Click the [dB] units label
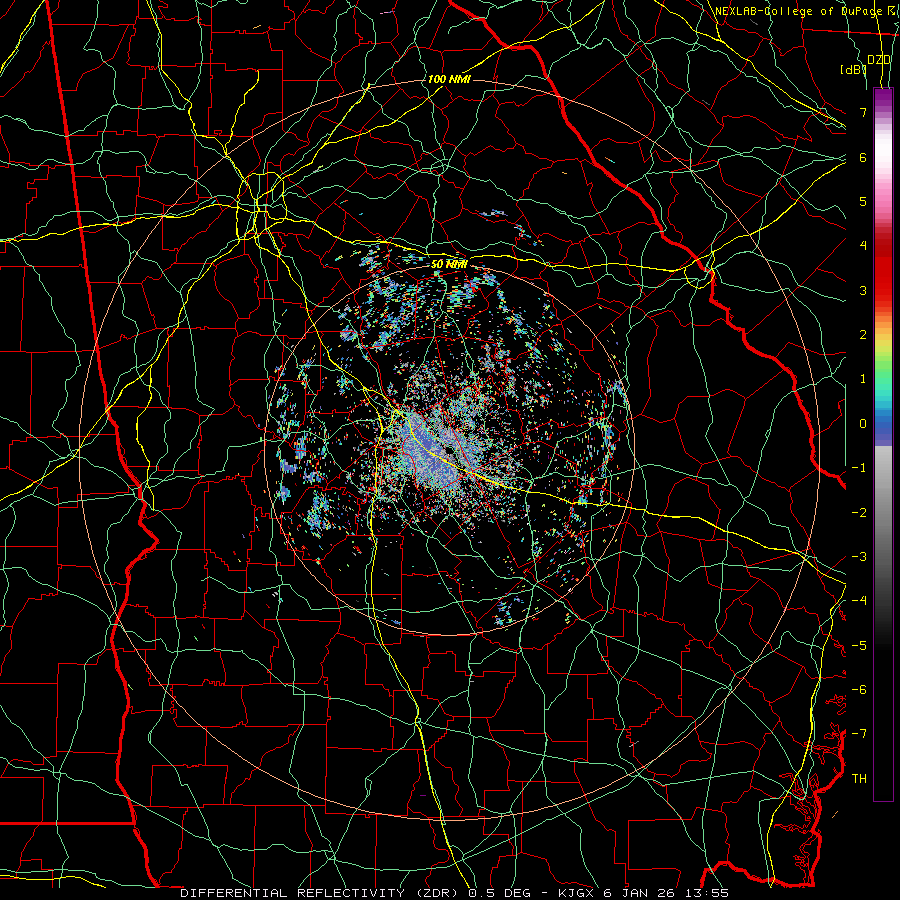Viewport: 900px width, 900px height. point(853,70)
